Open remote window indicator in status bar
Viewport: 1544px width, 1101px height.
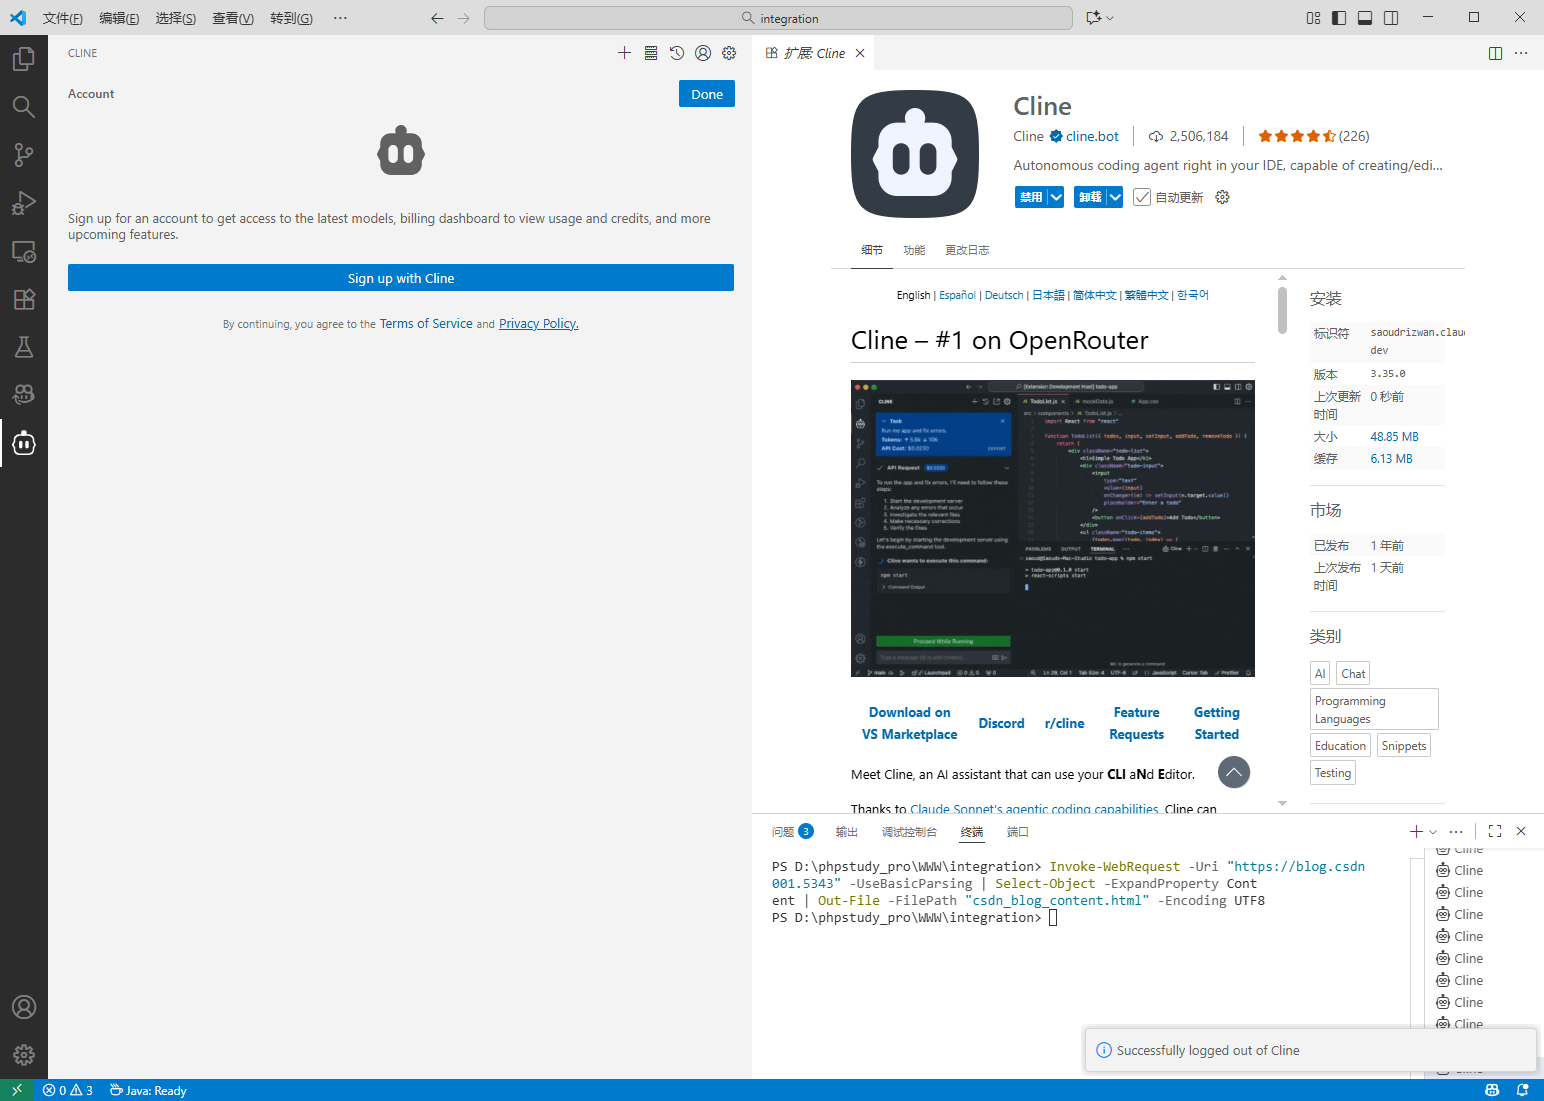click(16, 1090)
